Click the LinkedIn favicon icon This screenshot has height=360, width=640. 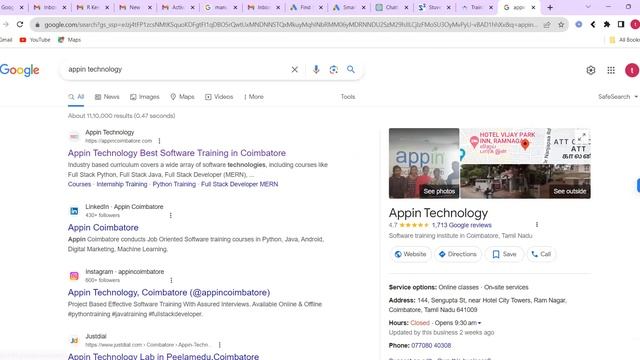[74, 211]
